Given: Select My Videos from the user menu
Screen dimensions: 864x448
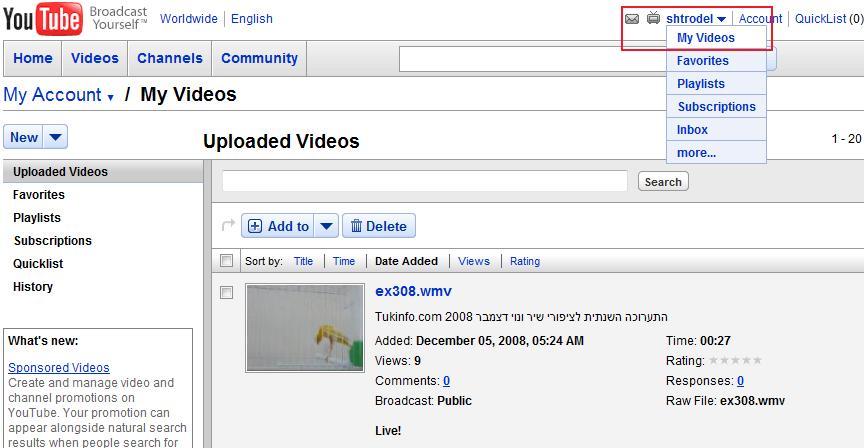Looking at the screenshot, I should coord(706,38).
